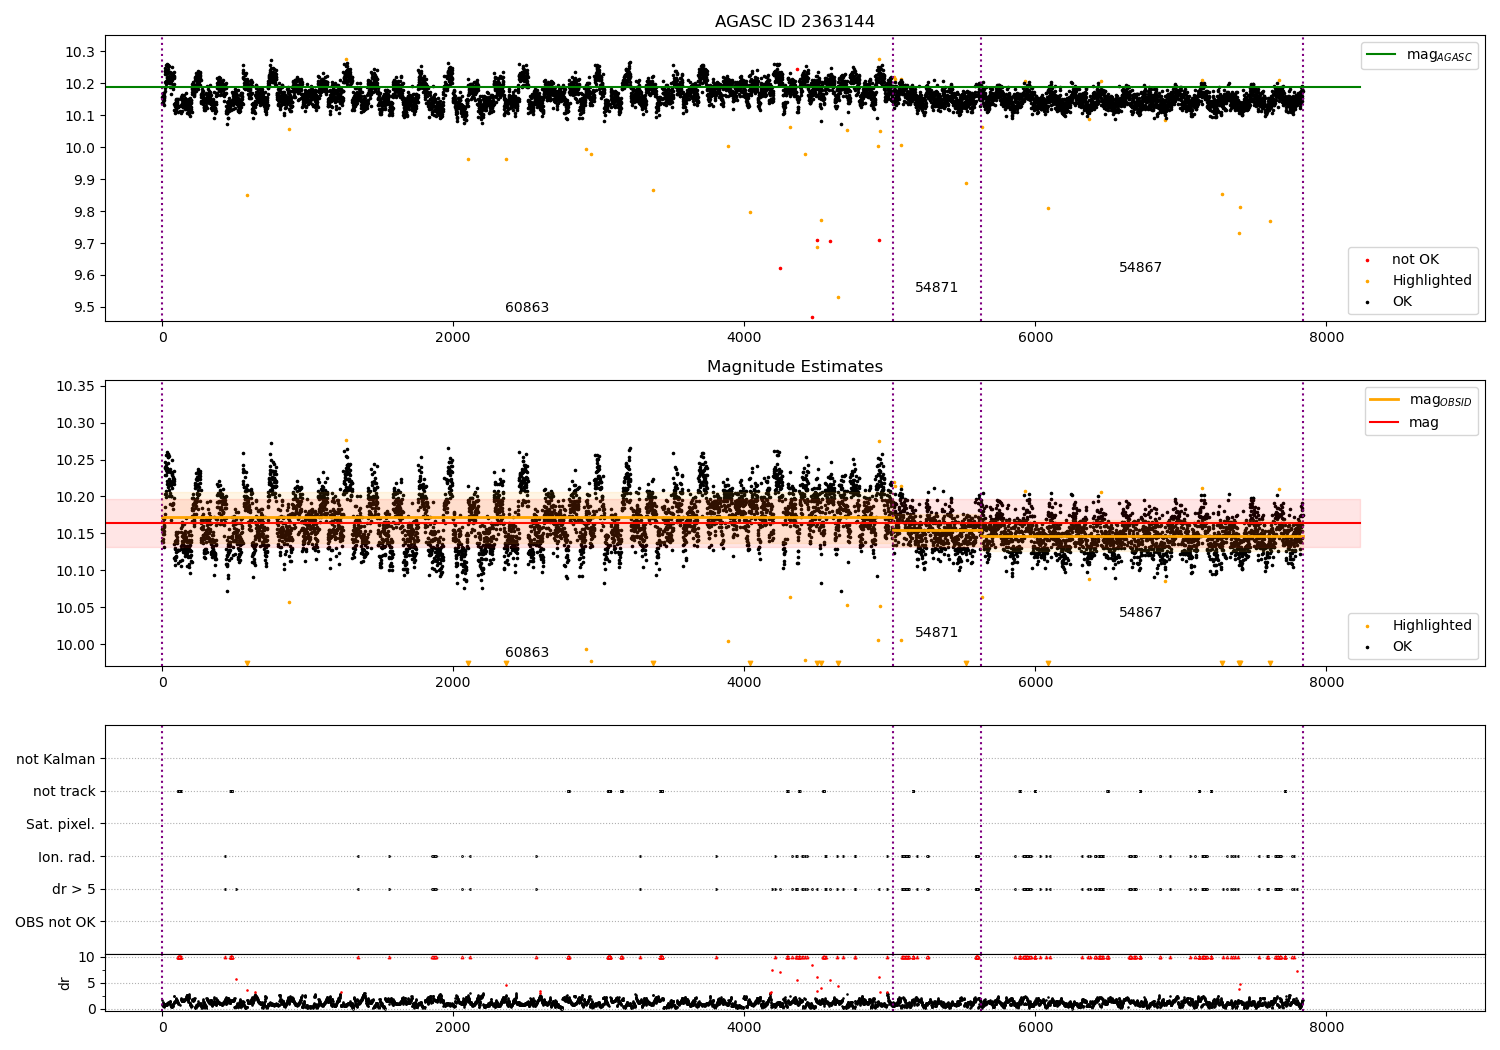Click the 4000 x-axis tick of Magnitude Estimates plot
This screenshot has width=1500, height=1050.
[744, 682]
